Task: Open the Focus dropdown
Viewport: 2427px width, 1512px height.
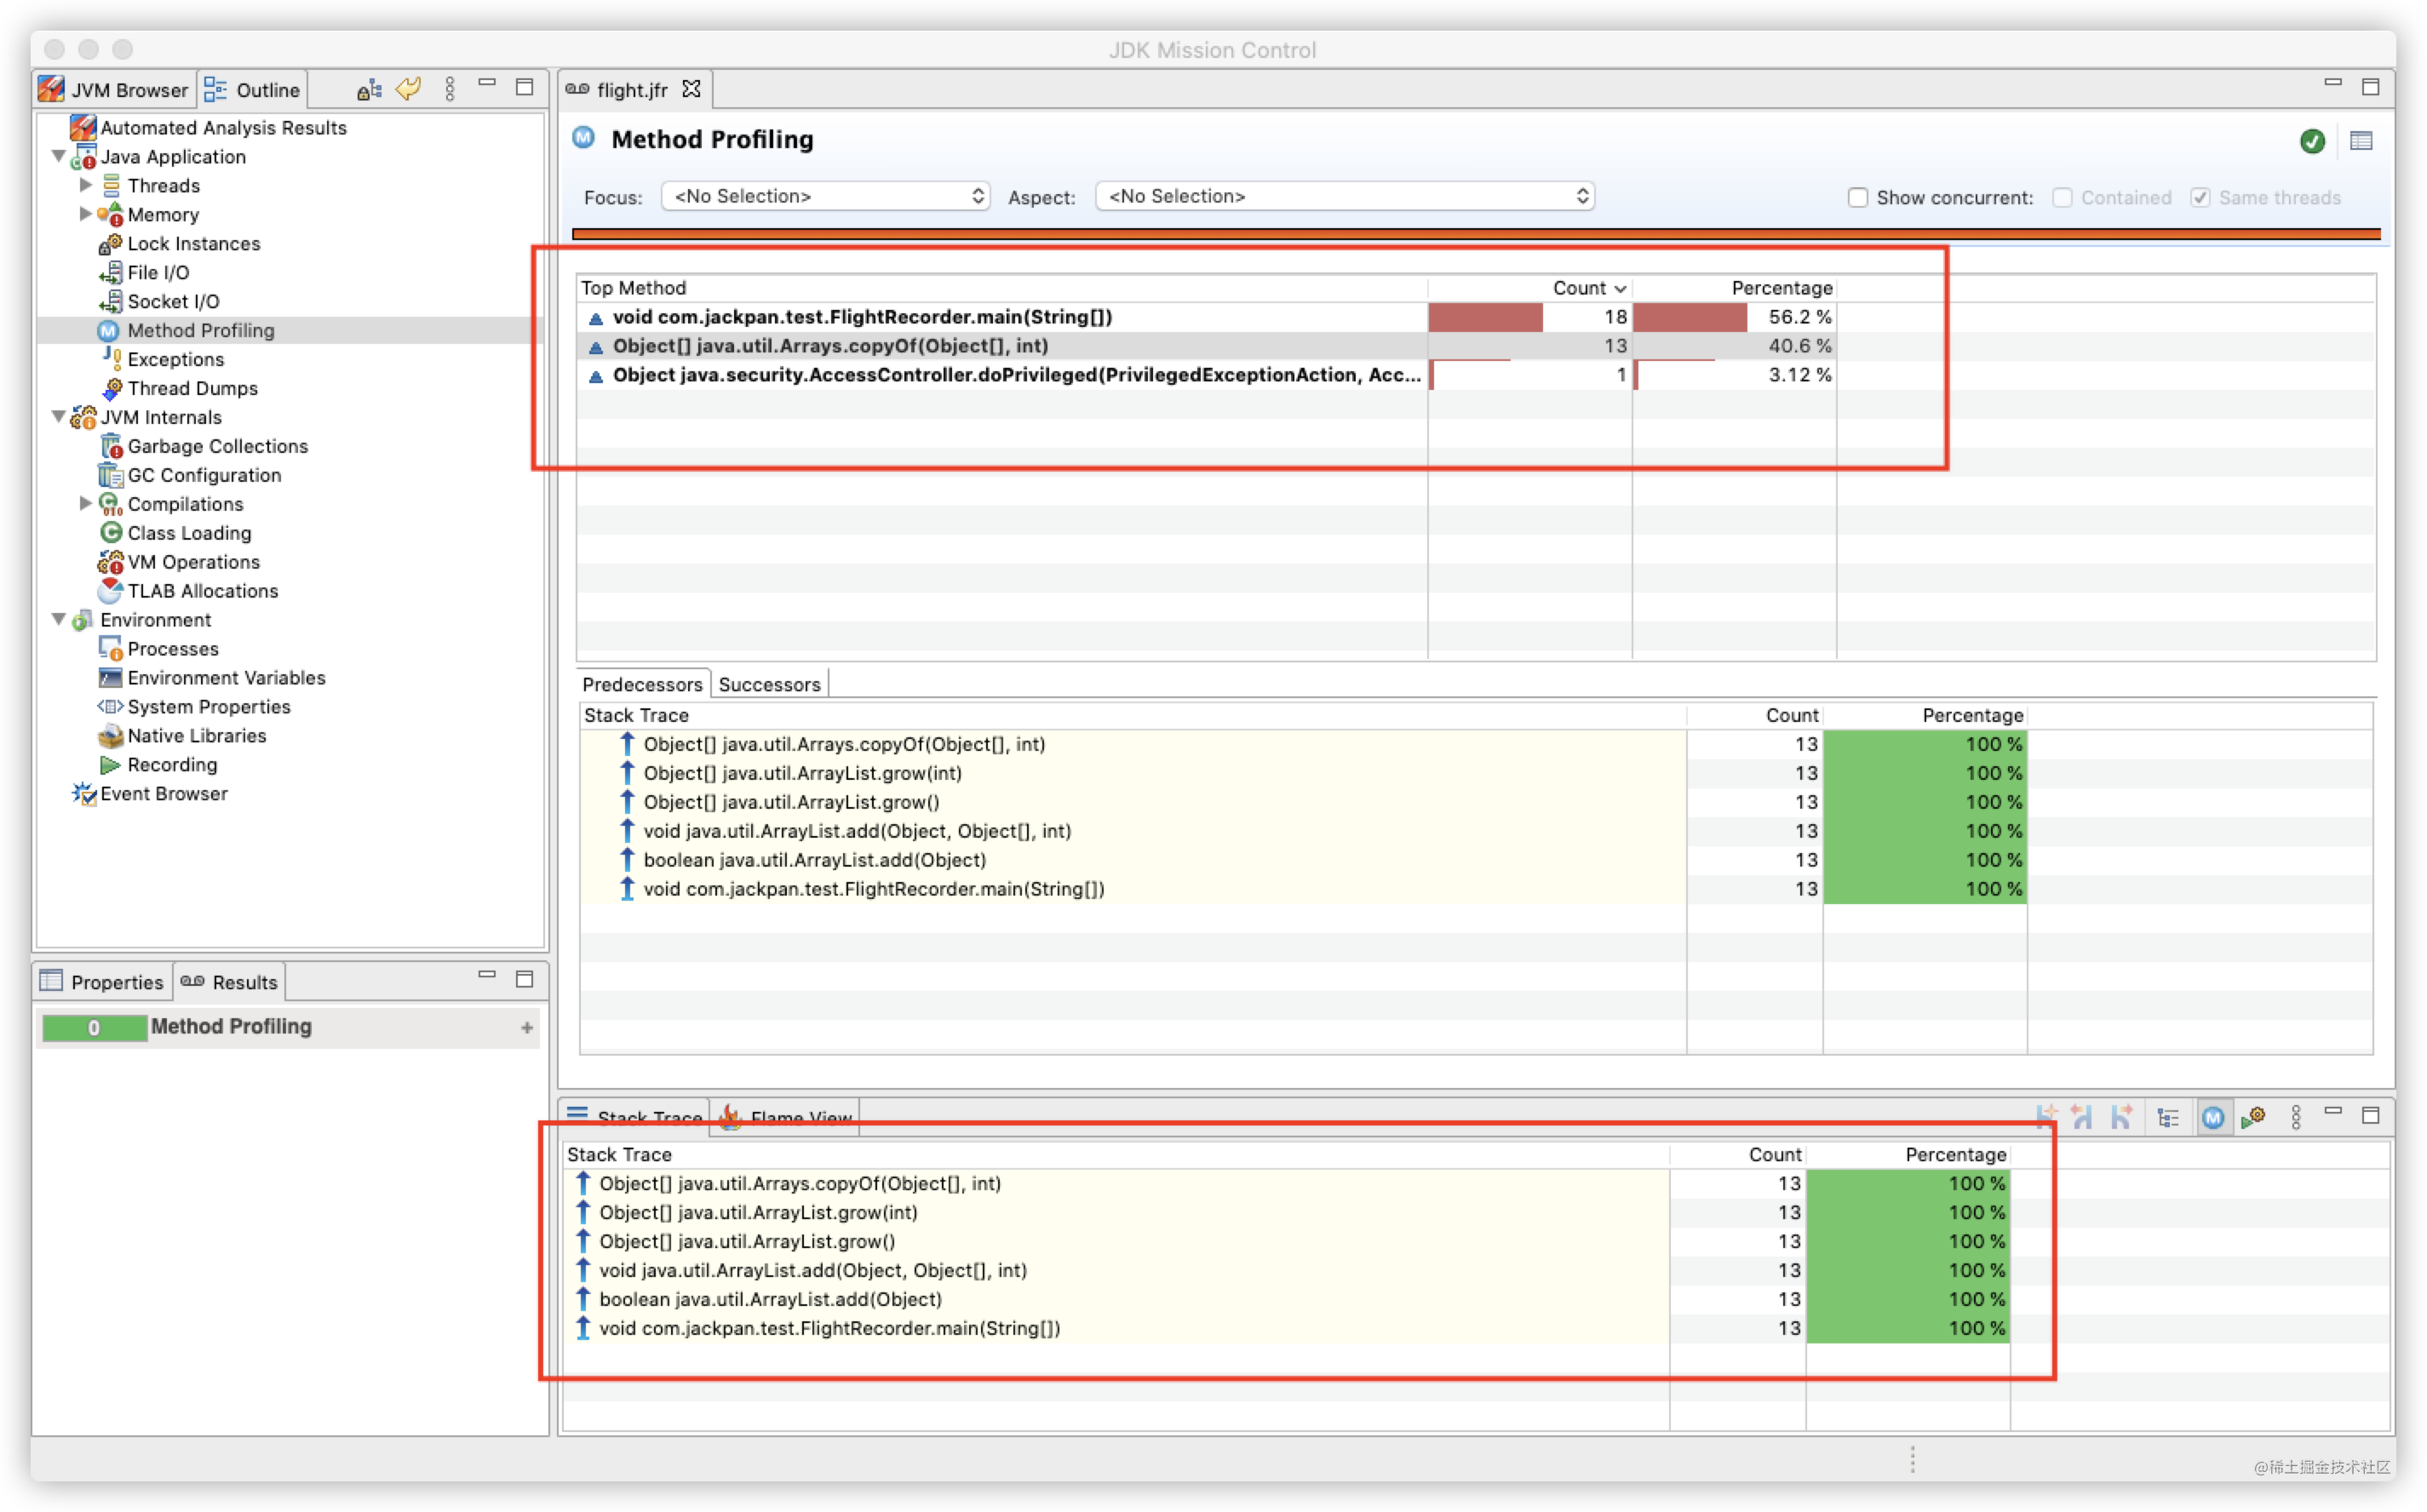Action: [x=825, y=196]
